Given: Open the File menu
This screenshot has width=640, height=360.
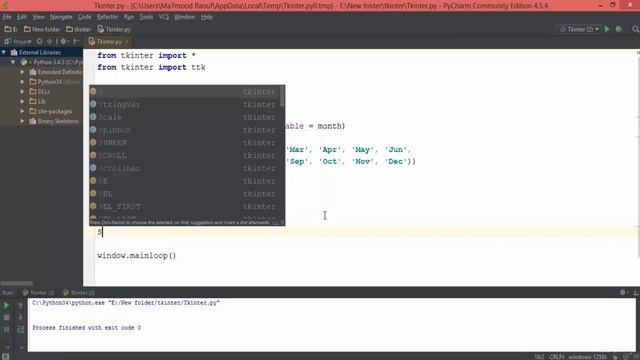Looking at the screenshot, I should point(7,17).
